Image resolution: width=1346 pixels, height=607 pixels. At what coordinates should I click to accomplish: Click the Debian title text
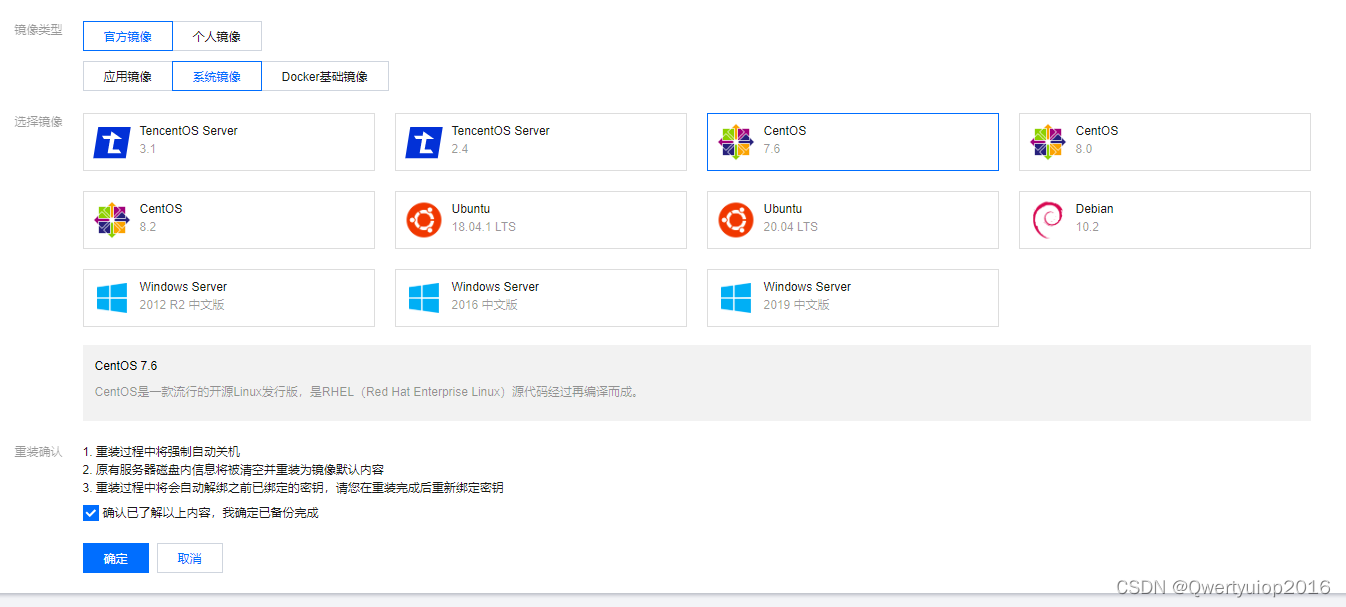click(x=1095, y=209)
